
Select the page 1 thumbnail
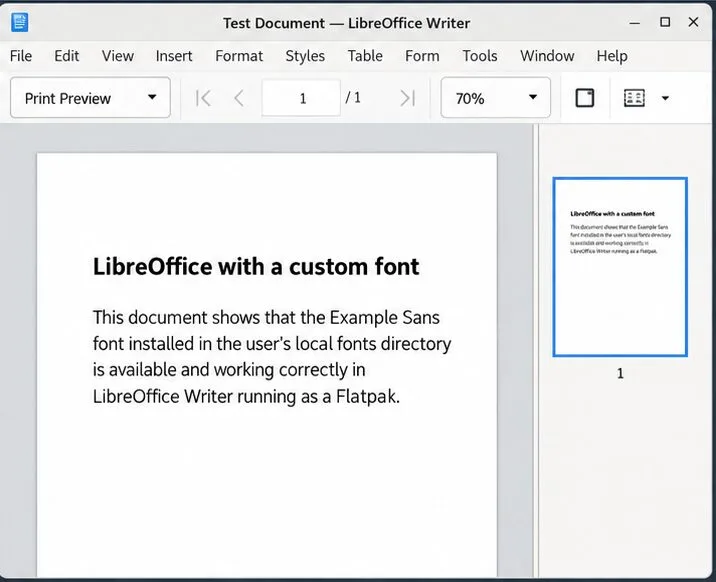click(620, 267)
